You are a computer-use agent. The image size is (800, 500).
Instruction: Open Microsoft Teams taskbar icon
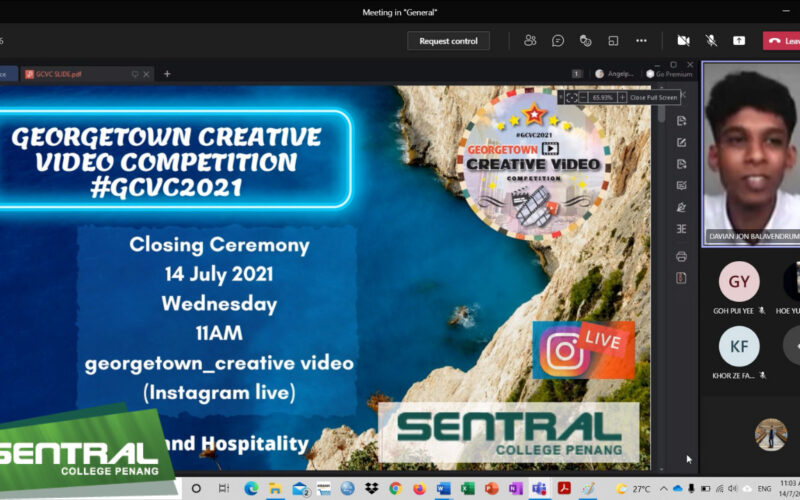tap(539, 488)
